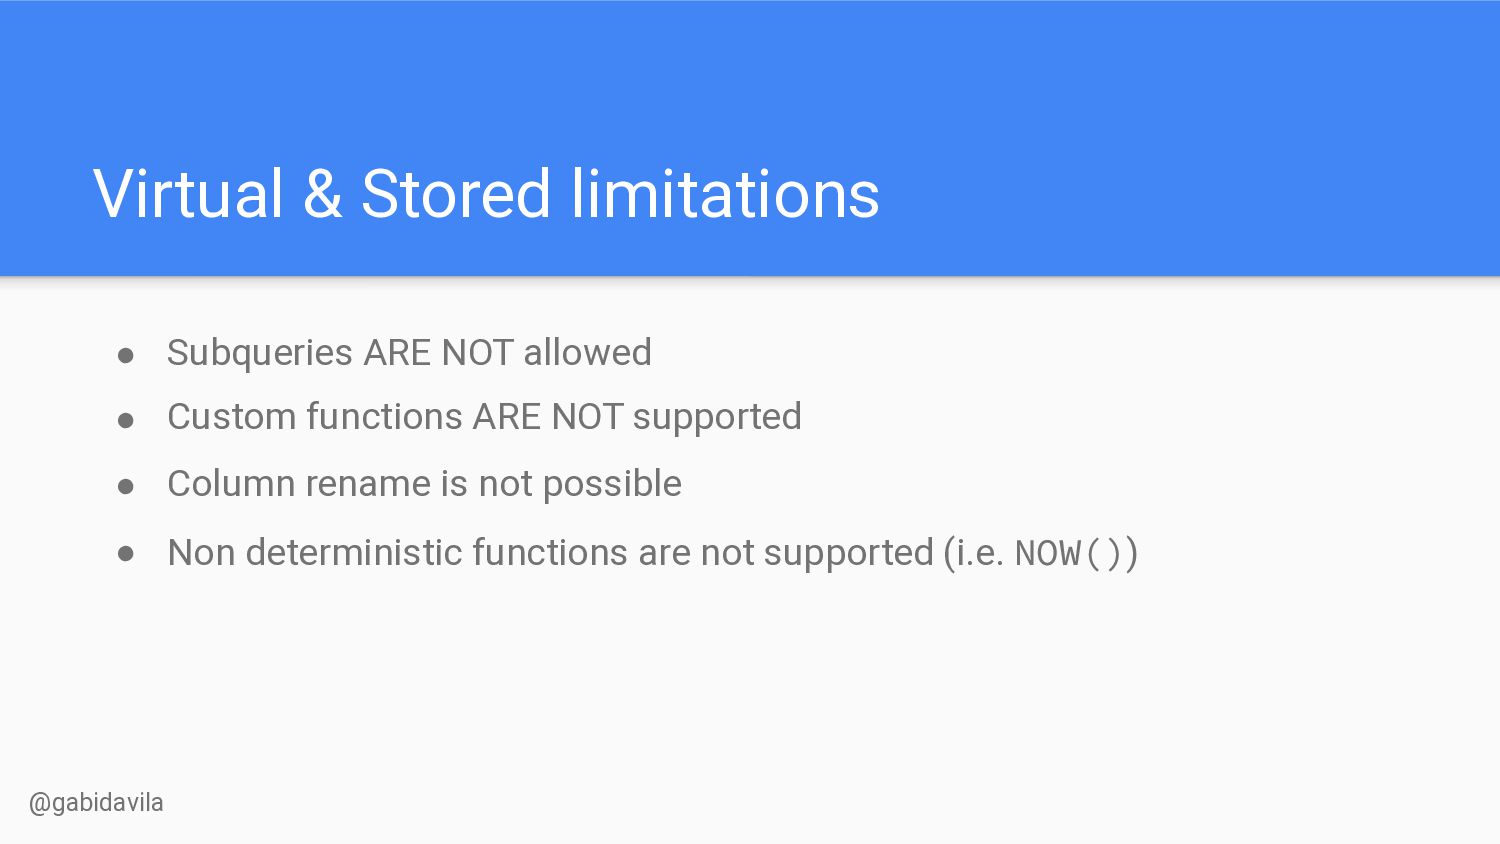This screenshot has height=844, width=1500.
Task: Click the "(i.e." text before NOW()
Action: pos(974,553)
